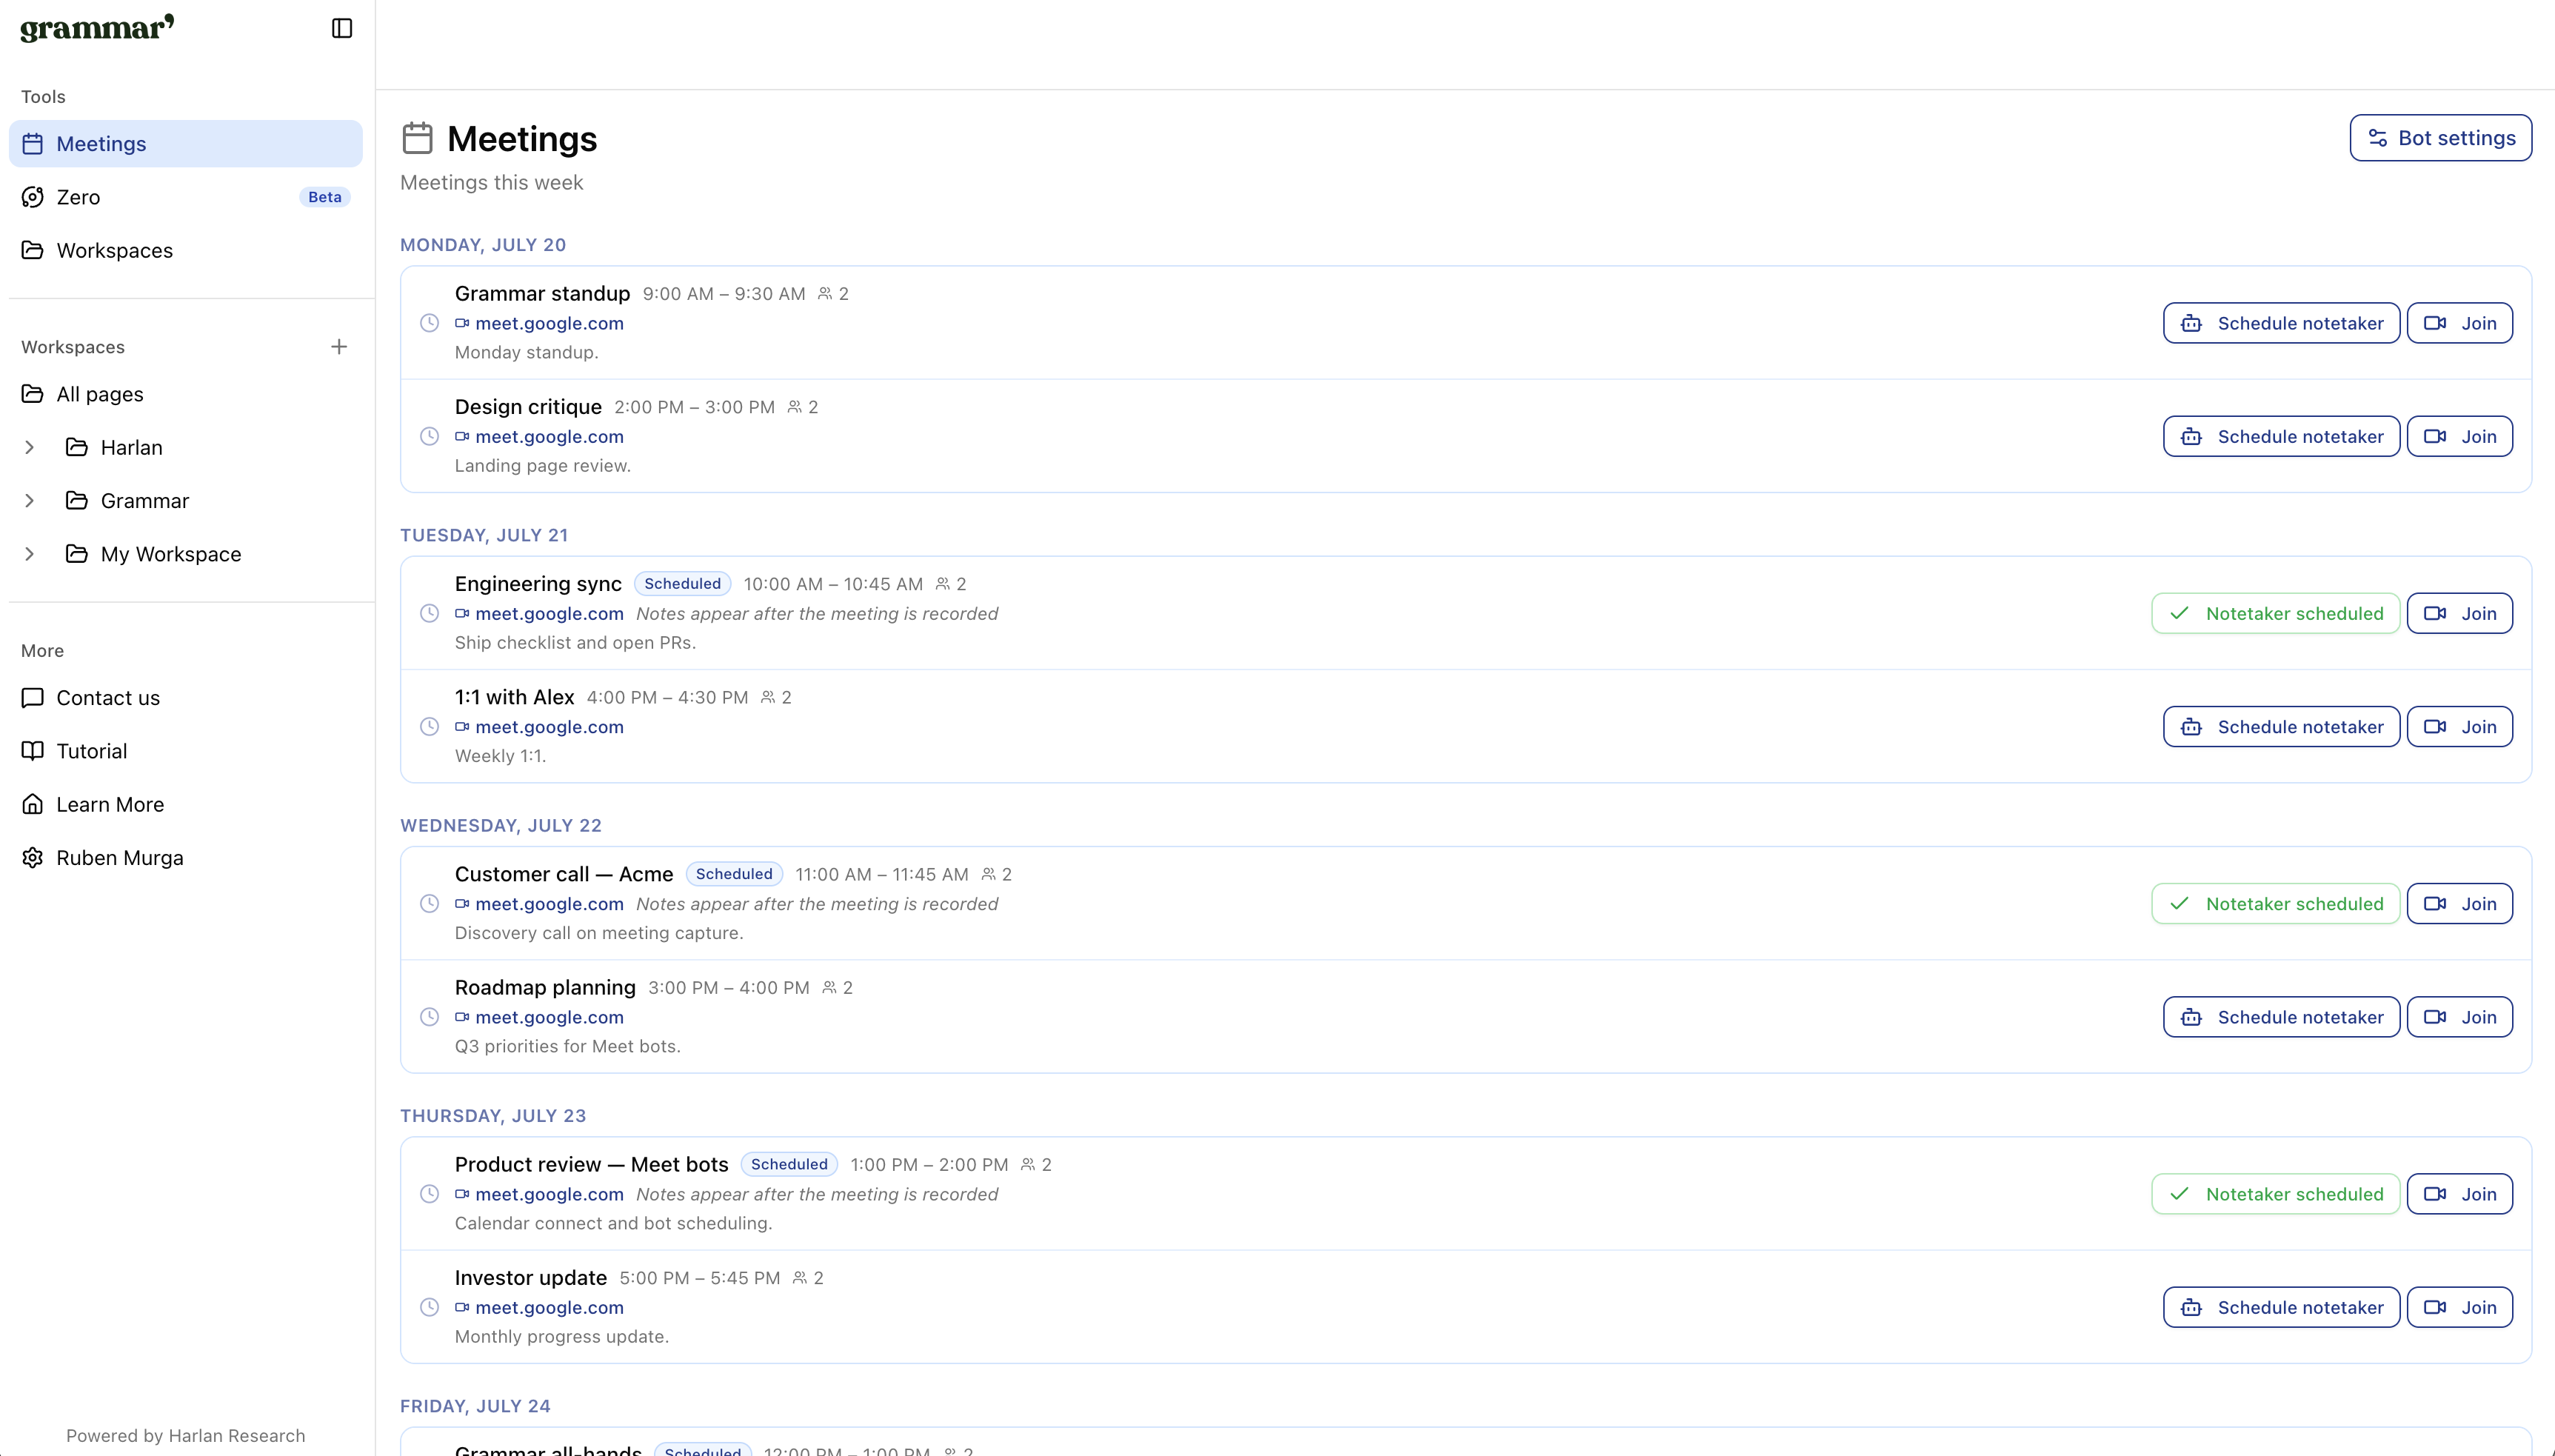2555x1456 pixels.
Task: Click the clock icon beside Engineering sync
Action: tap(429, 613)
